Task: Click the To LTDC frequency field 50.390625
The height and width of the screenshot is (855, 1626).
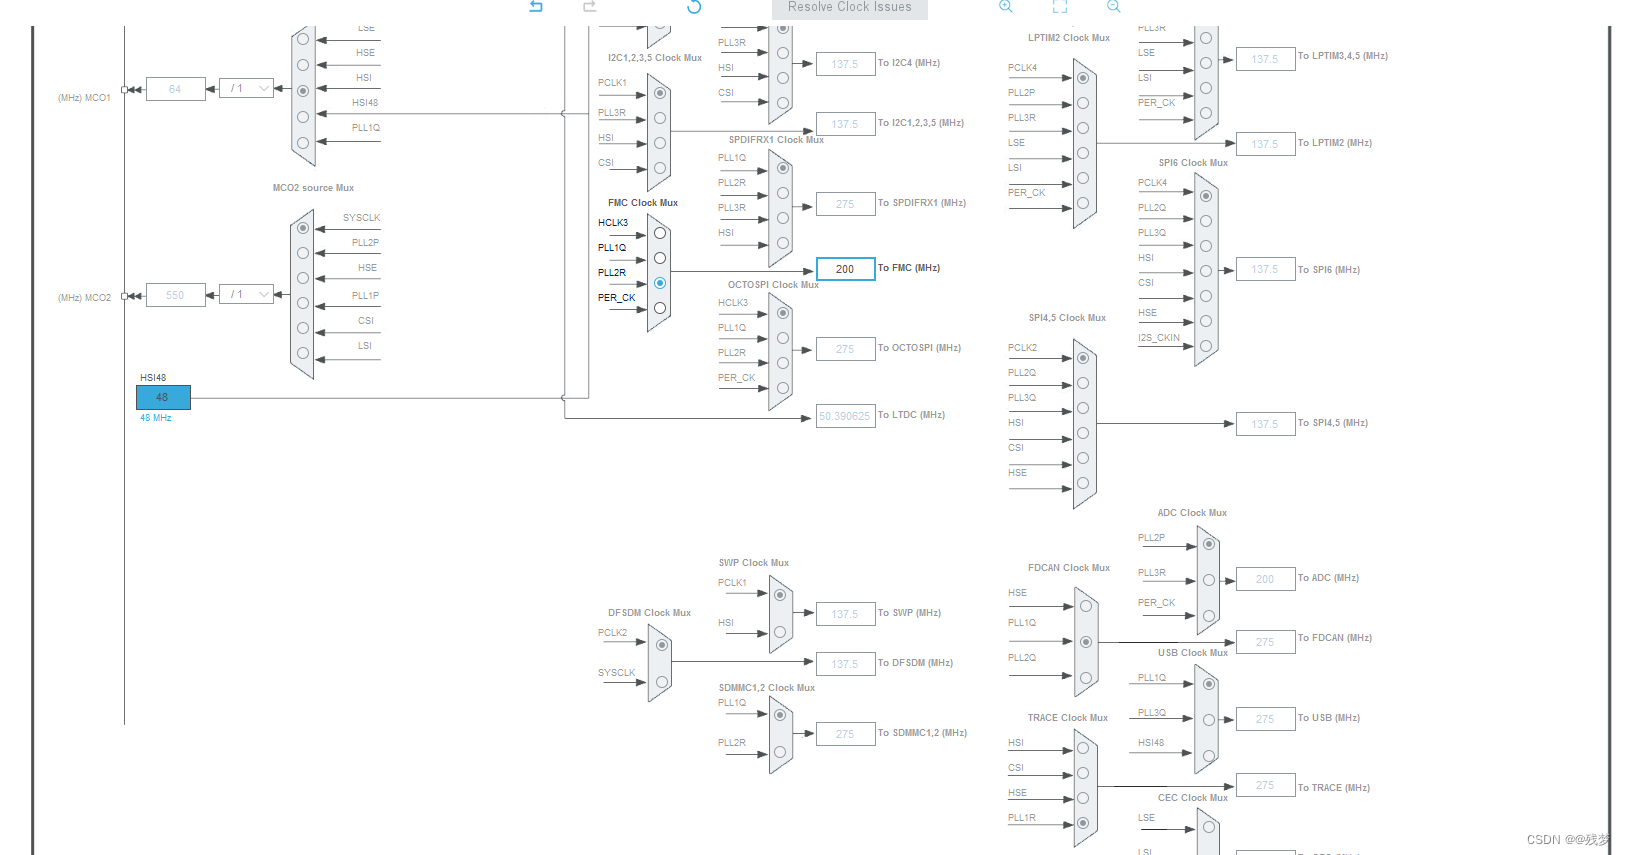Action: coord(846,416)
